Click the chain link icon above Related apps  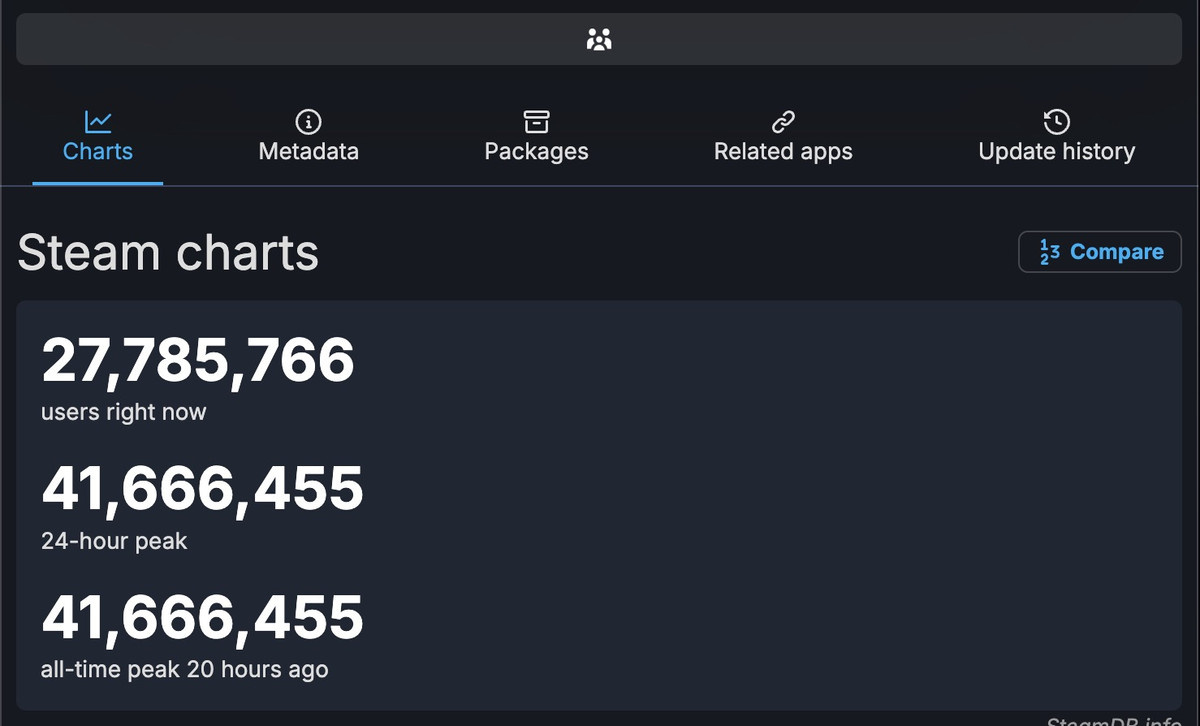pos(783,122)
